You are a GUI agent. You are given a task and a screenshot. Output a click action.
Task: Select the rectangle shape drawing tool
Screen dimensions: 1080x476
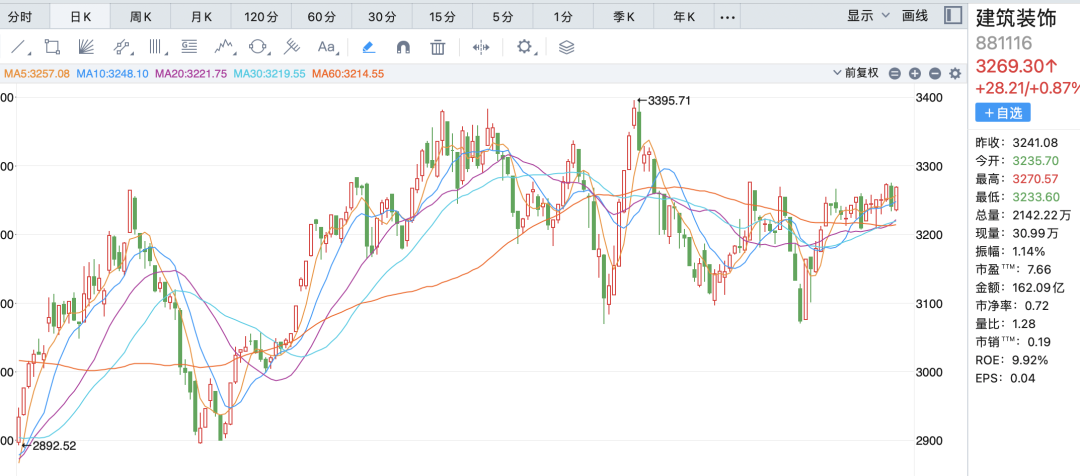52,47
